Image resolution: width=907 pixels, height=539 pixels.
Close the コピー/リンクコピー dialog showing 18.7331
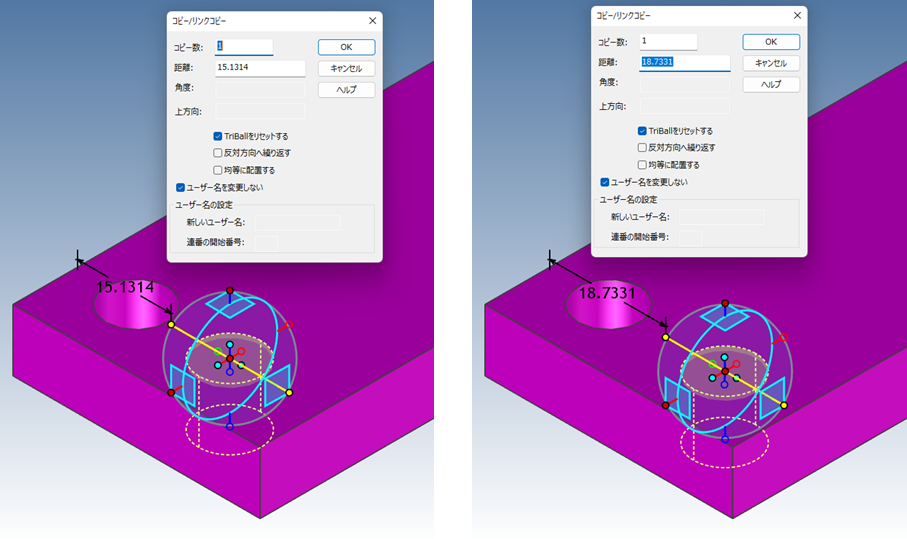[x=797, y=15]
